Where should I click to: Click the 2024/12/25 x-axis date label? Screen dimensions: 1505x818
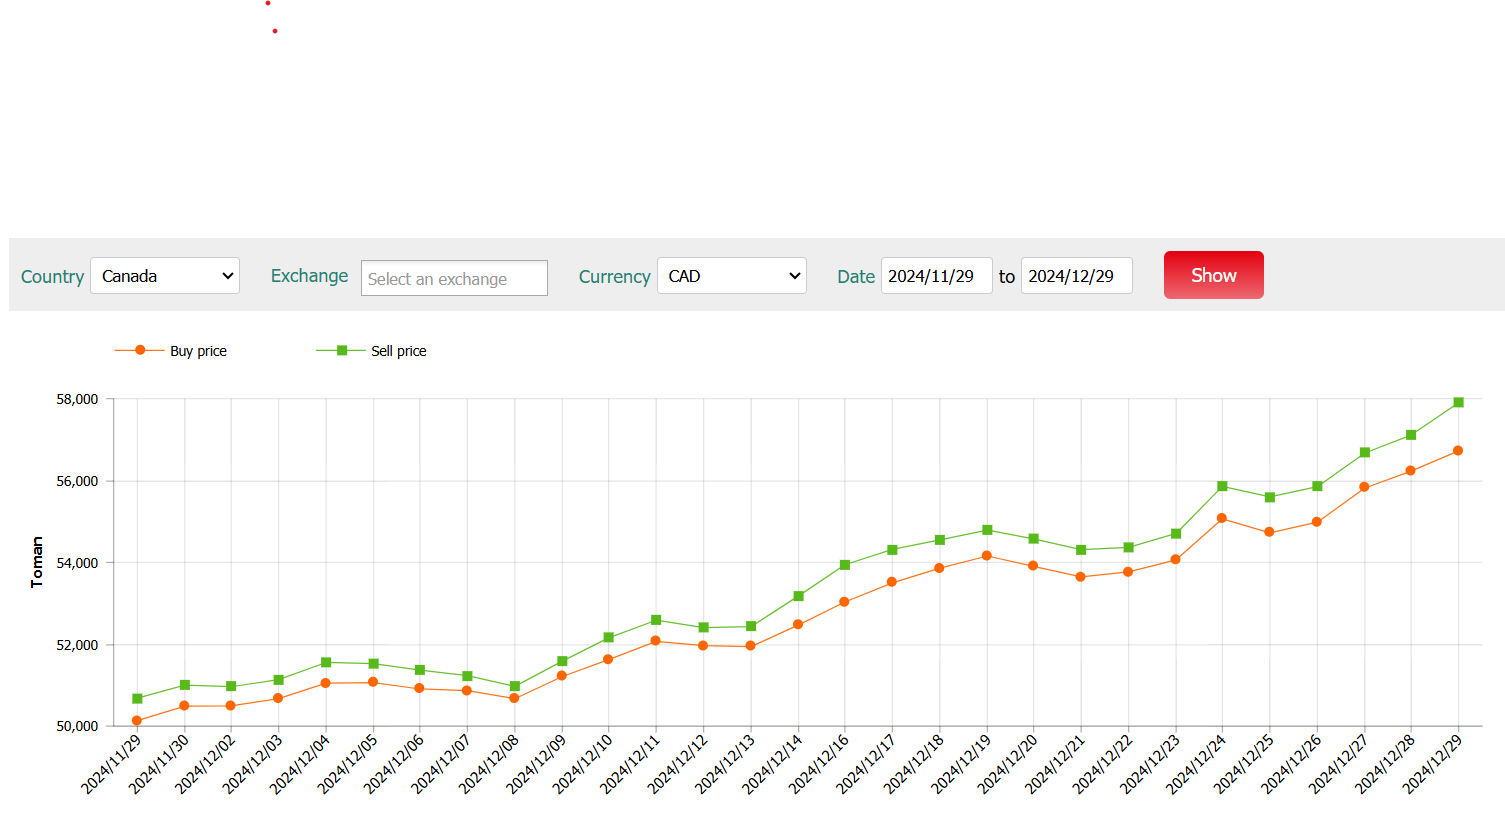tap(1243, 764)
